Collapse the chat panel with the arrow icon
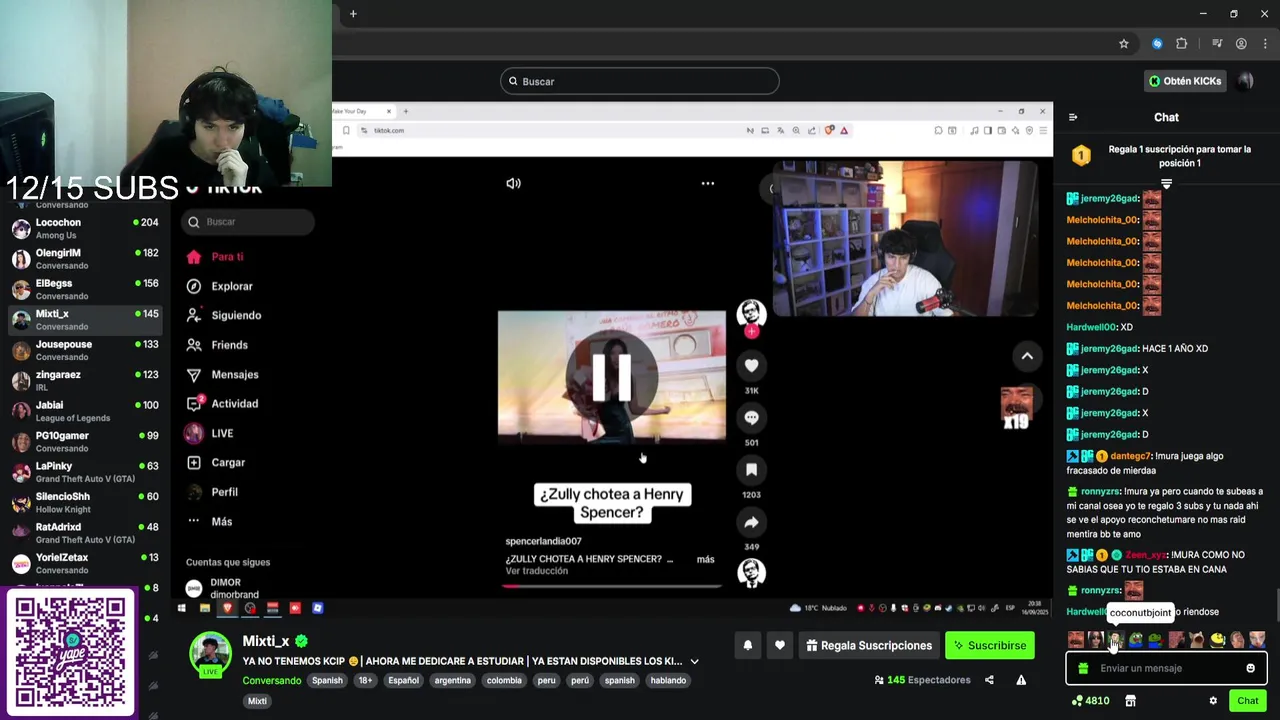 coord(1073,117)
